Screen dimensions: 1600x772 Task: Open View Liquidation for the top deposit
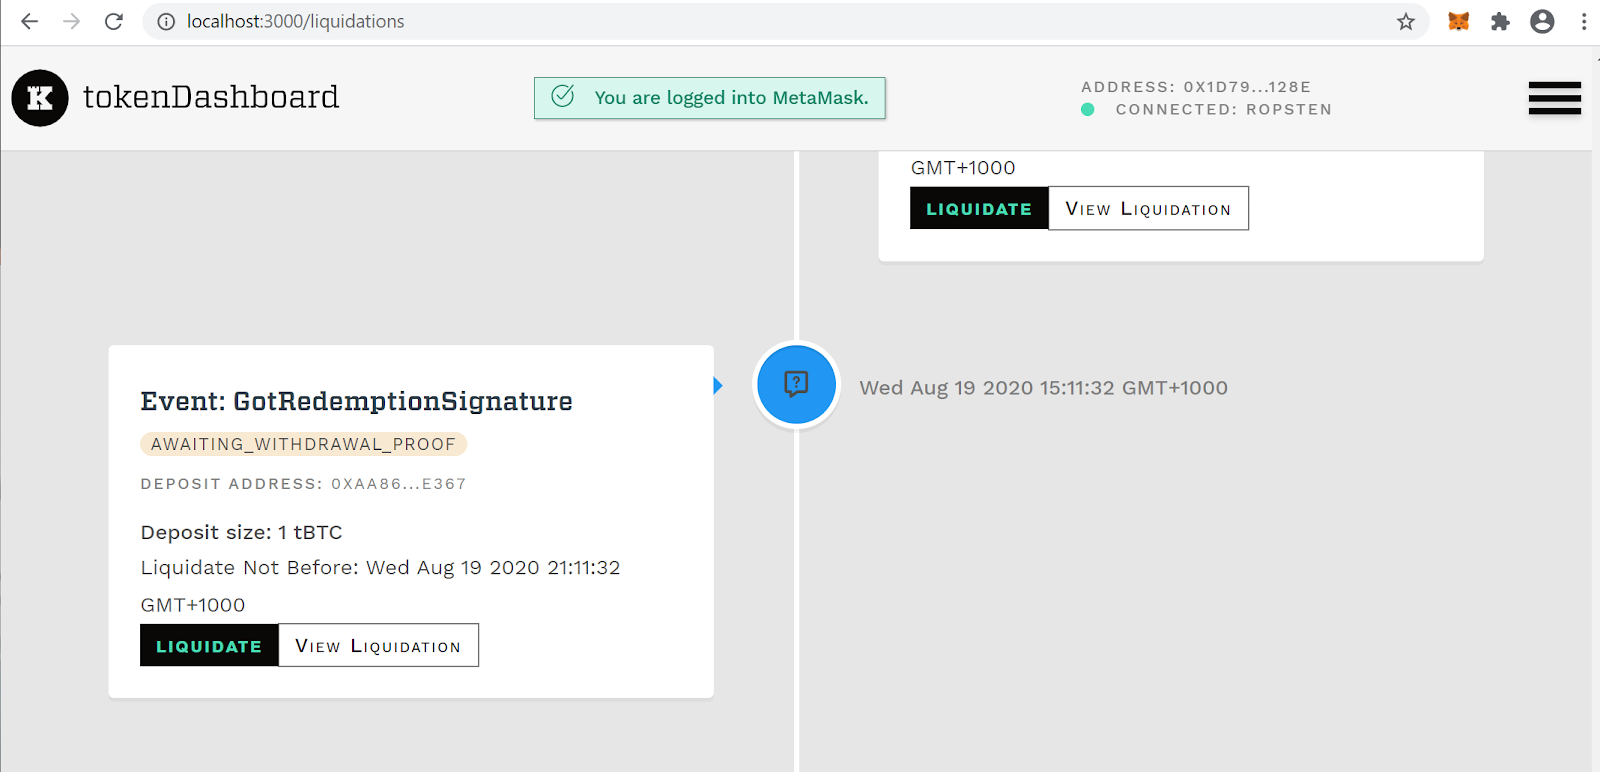click(1147, 208)
